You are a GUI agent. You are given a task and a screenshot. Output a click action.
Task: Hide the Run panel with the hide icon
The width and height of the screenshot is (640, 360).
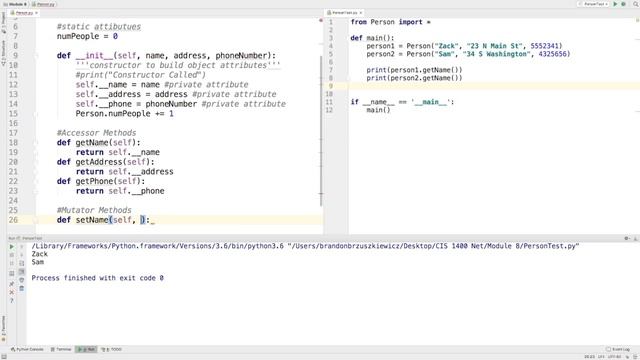[636, 238]
